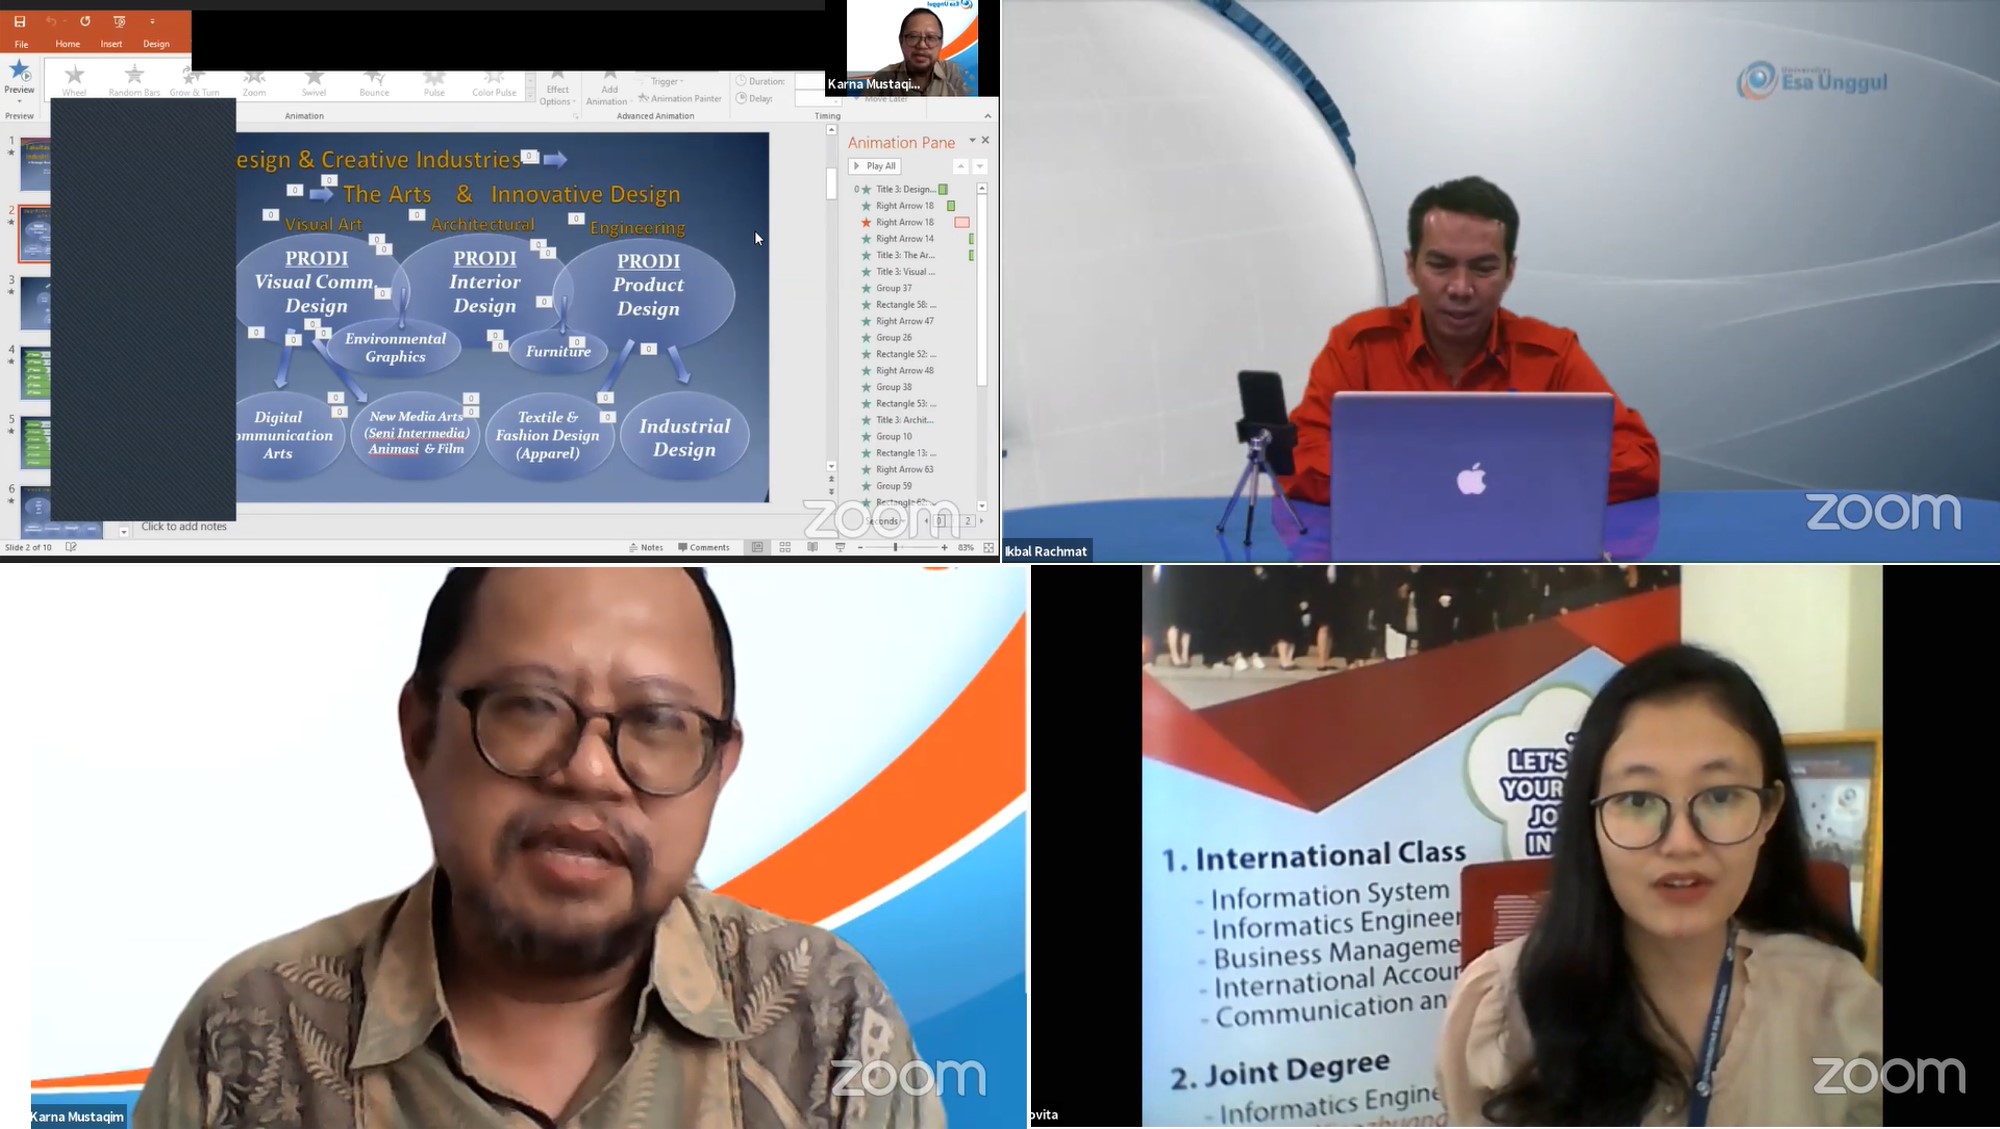
Task: Close the Animation Pane
Action: (x=986, y=140)
